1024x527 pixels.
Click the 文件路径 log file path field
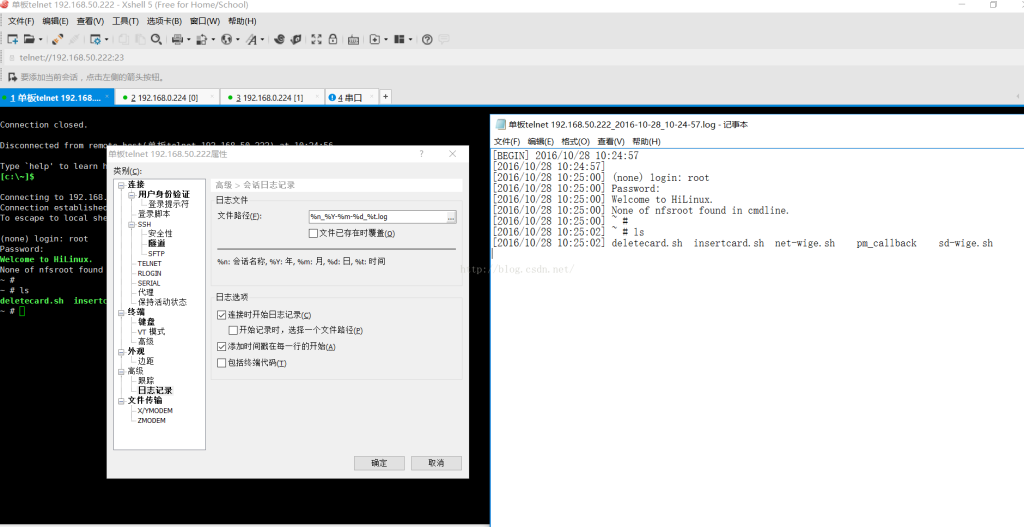click(x=377, y=217)
